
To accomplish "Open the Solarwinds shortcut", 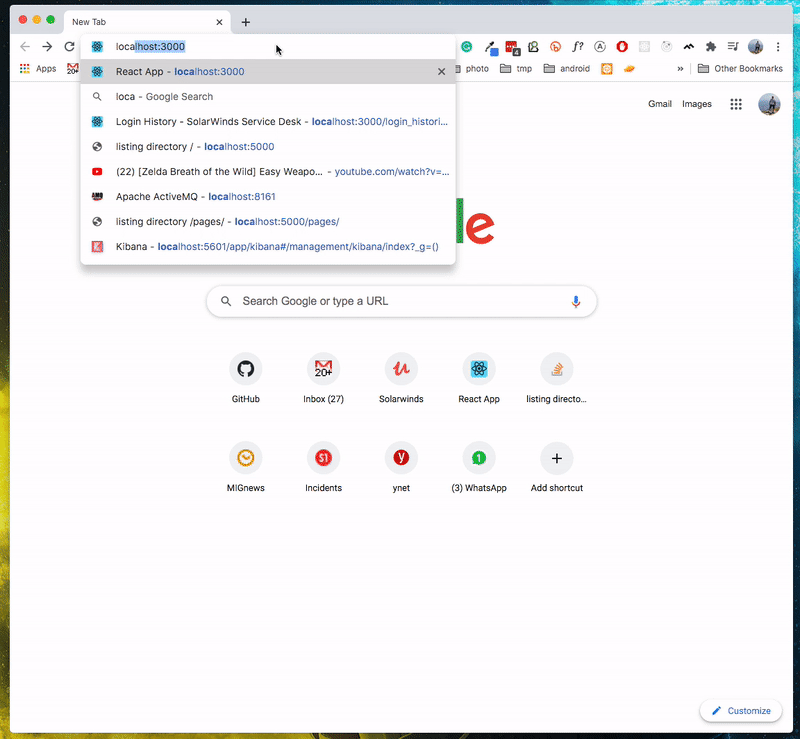I will click(x=401, y=378).
